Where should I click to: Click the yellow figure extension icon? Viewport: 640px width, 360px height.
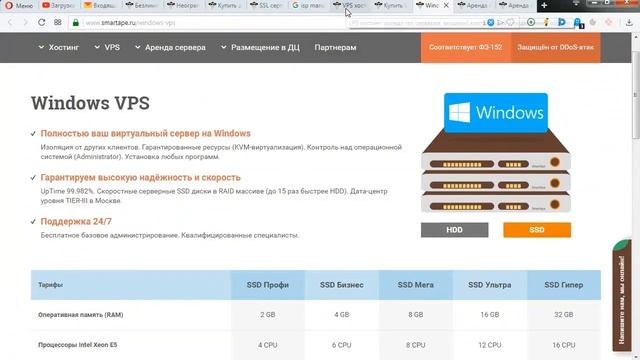(546, 22)
